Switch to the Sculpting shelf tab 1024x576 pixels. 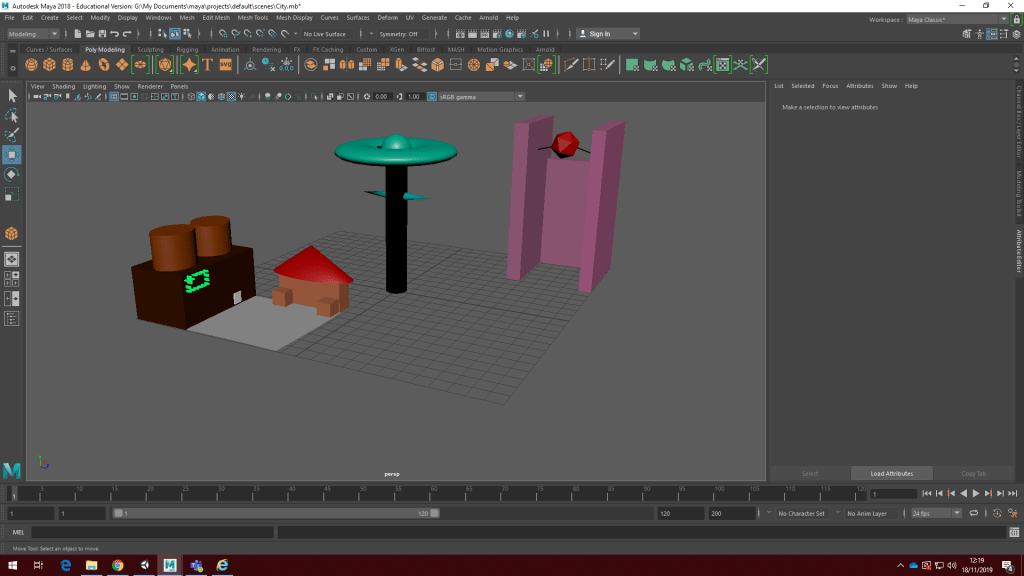pyautogui.click(x=150, y=49)
